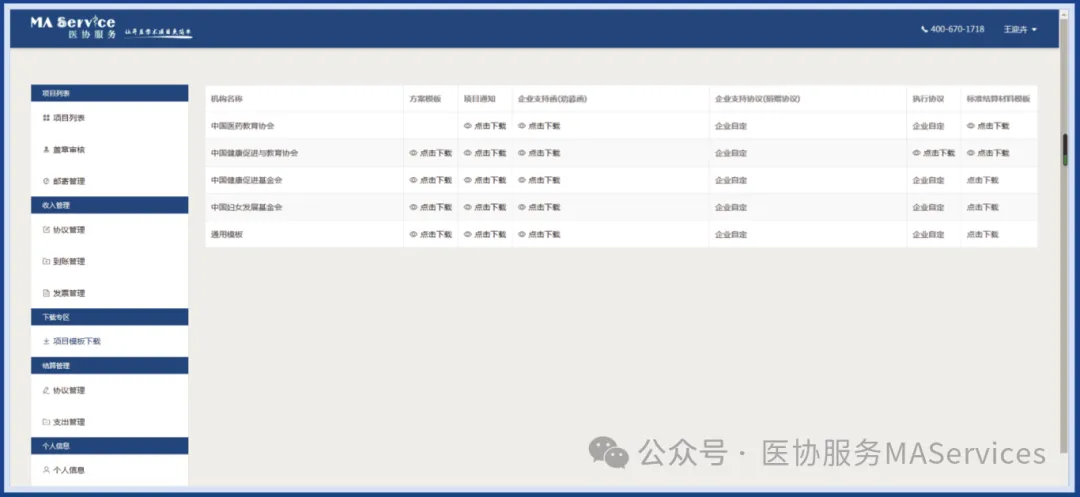
Task: Click eye icon for 中国健康促进与教育协会 方案模板 download
Action: pyautogui.click(x=413, y=153)
